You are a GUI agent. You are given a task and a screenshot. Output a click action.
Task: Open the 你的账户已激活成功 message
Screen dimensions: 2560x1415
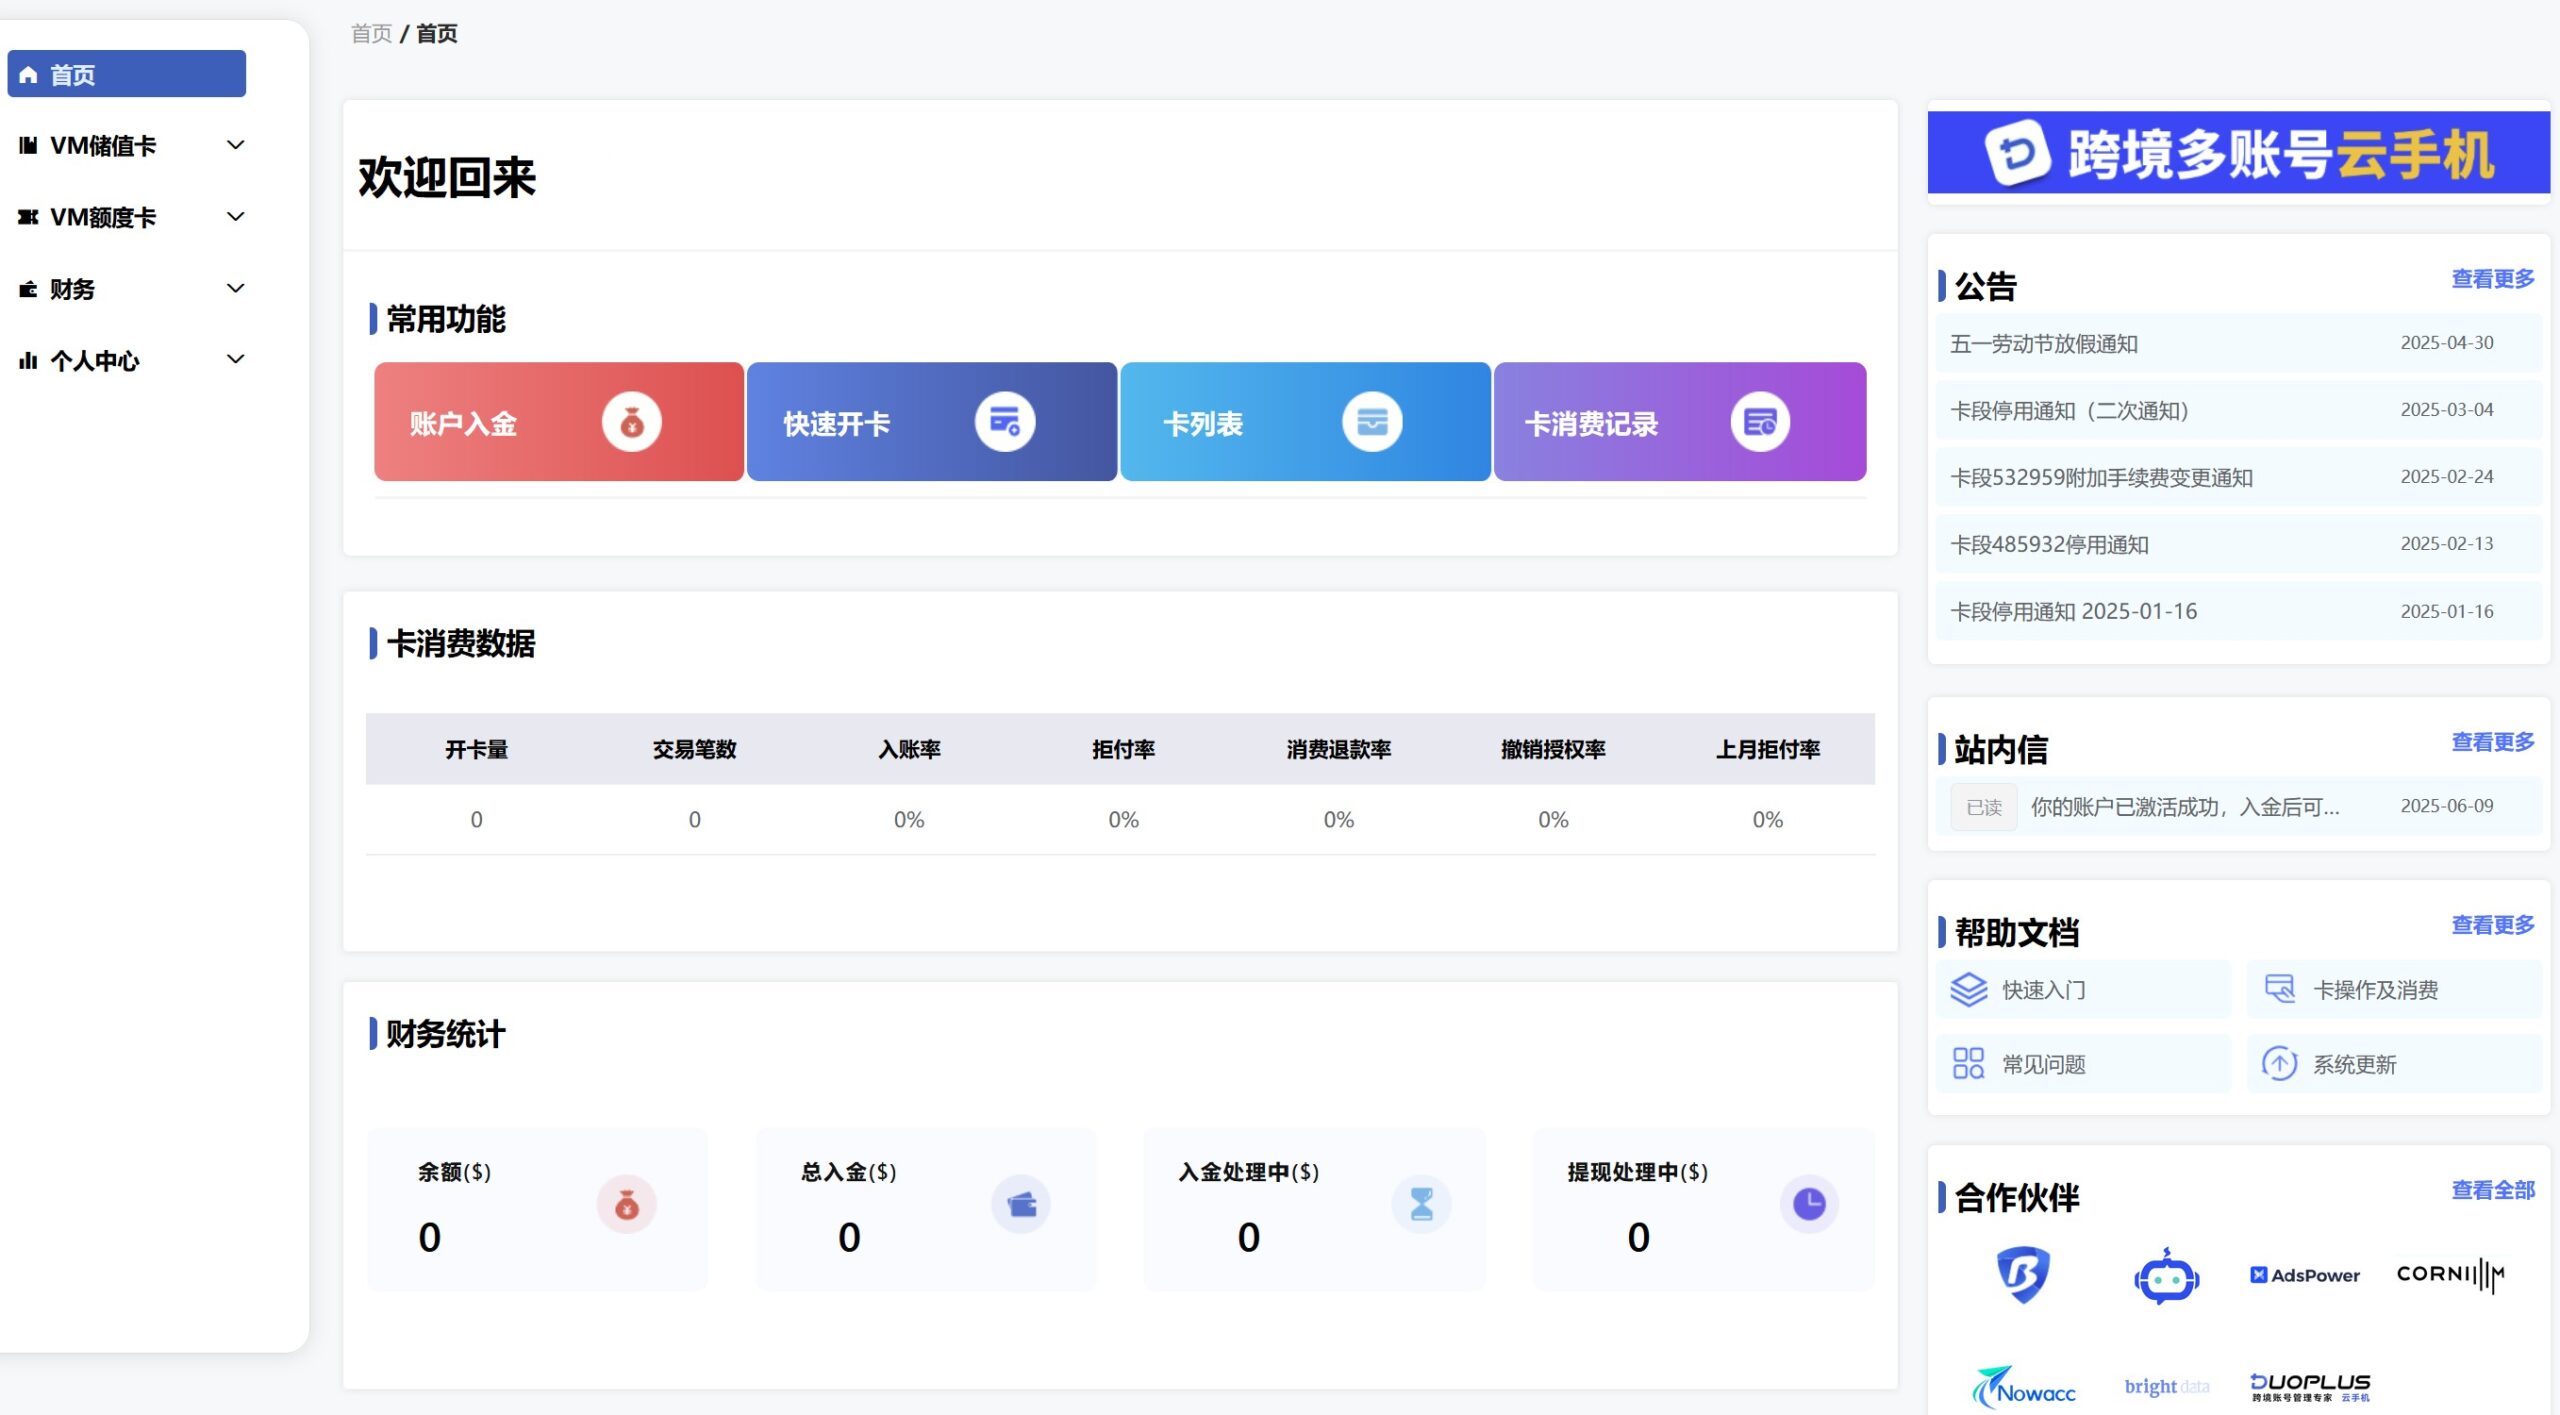[2238, 806]
